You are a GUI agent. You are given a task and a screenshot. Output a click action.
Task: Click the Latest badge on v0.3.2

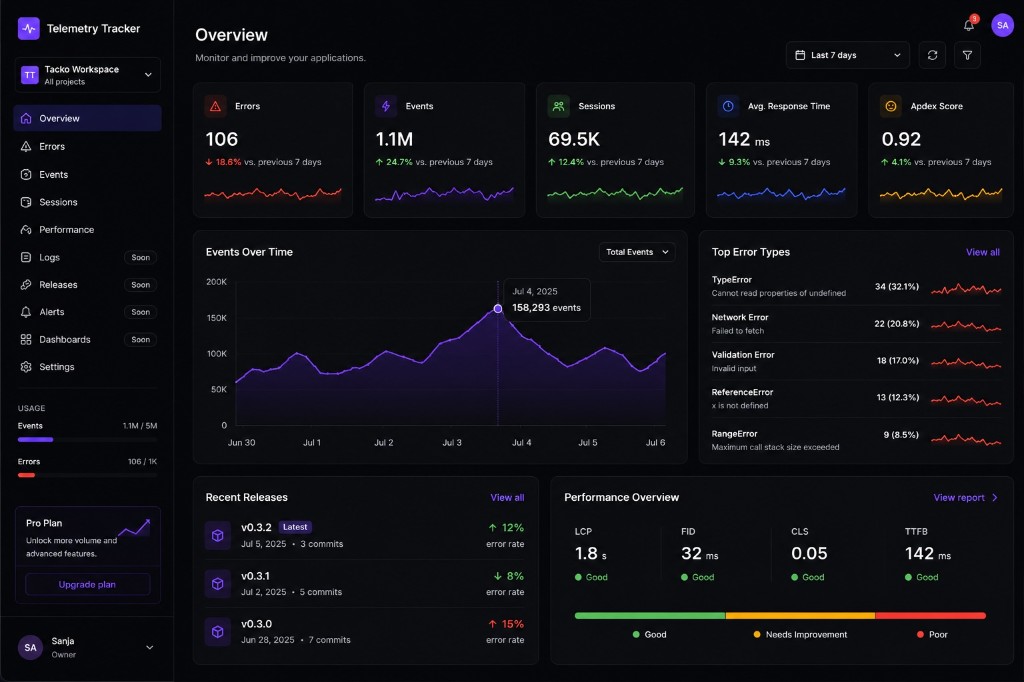(x=295, y=527)
